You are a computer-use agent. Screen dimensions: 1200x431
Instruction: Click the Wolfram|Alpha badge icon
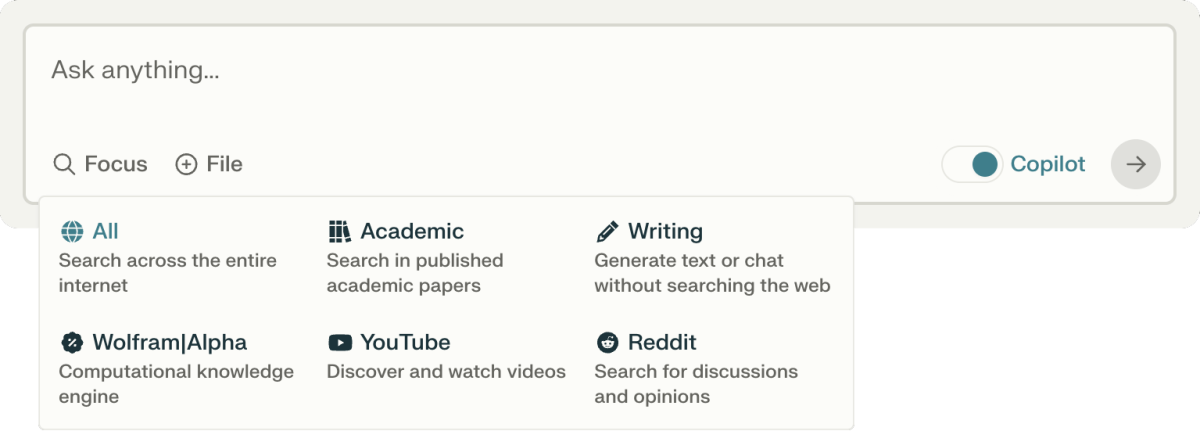tap(72, 343)
